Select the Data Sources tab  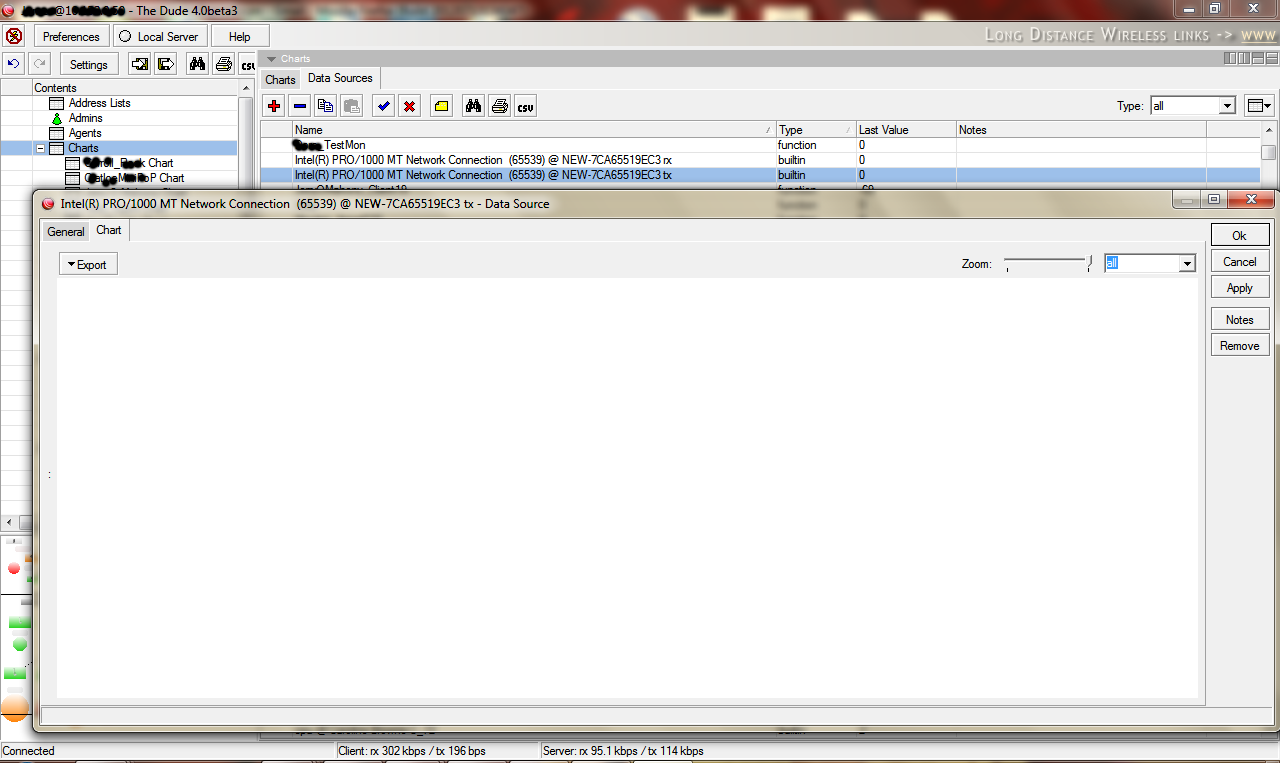coord(340,78)
